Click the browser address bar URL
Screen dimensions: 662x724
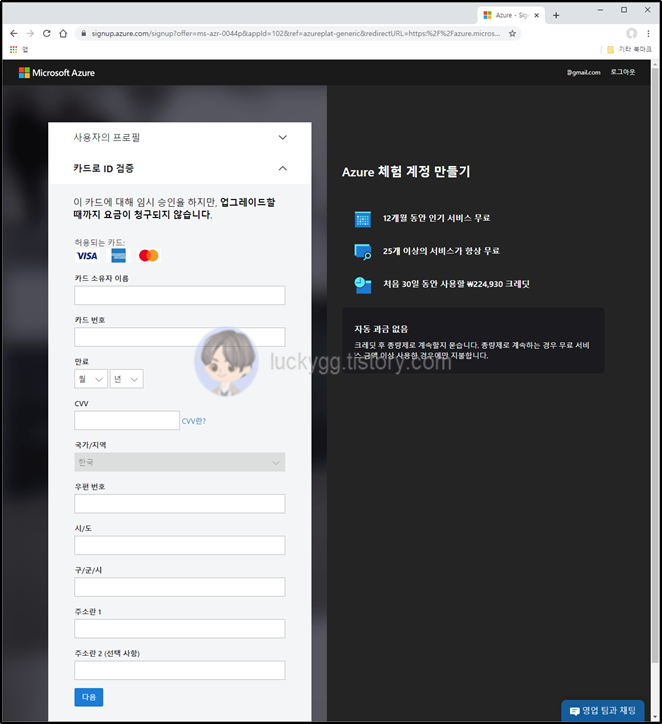(x=295, y=34)
